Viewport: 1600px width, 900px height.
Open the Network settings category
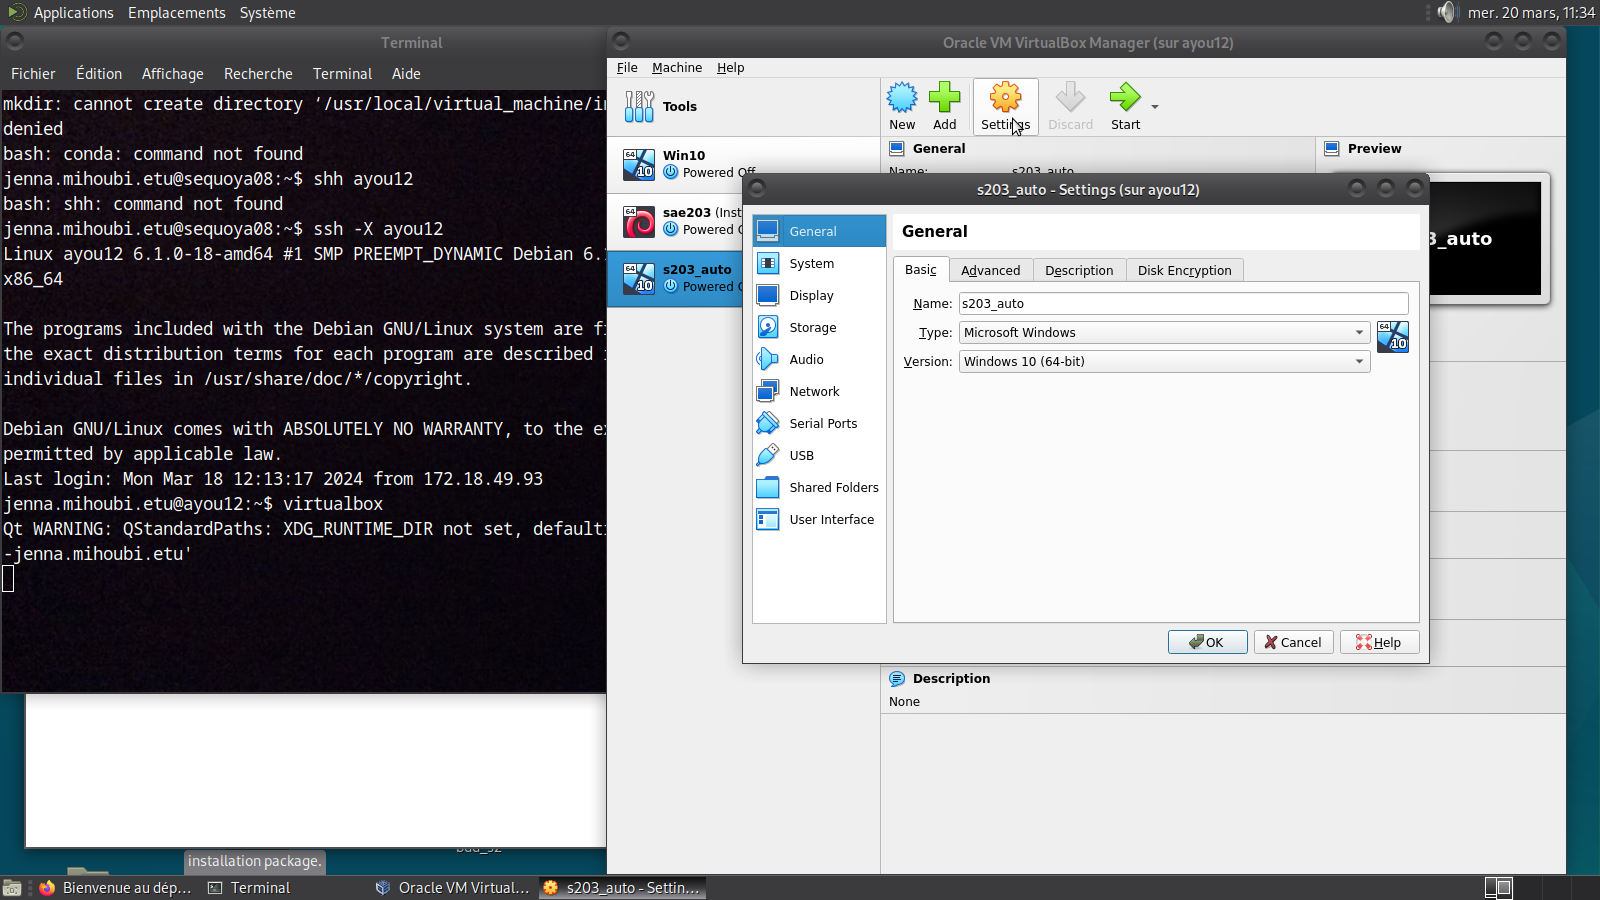click(x=819, y=391)
